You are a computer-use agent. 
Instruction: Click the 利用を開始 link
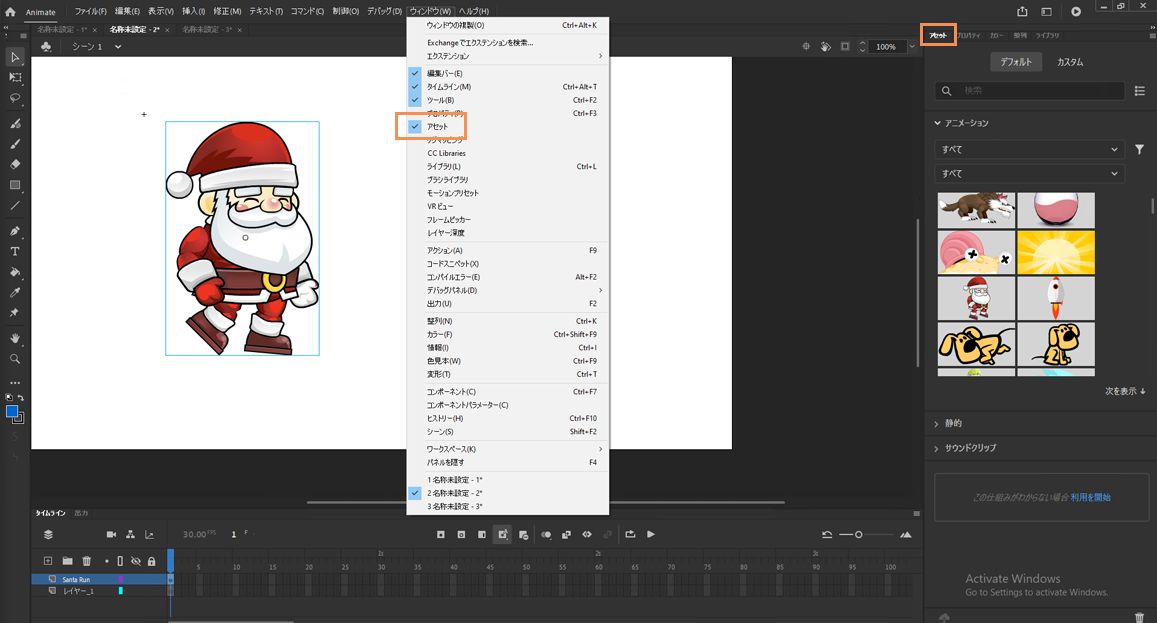[x=1091, y=498]
